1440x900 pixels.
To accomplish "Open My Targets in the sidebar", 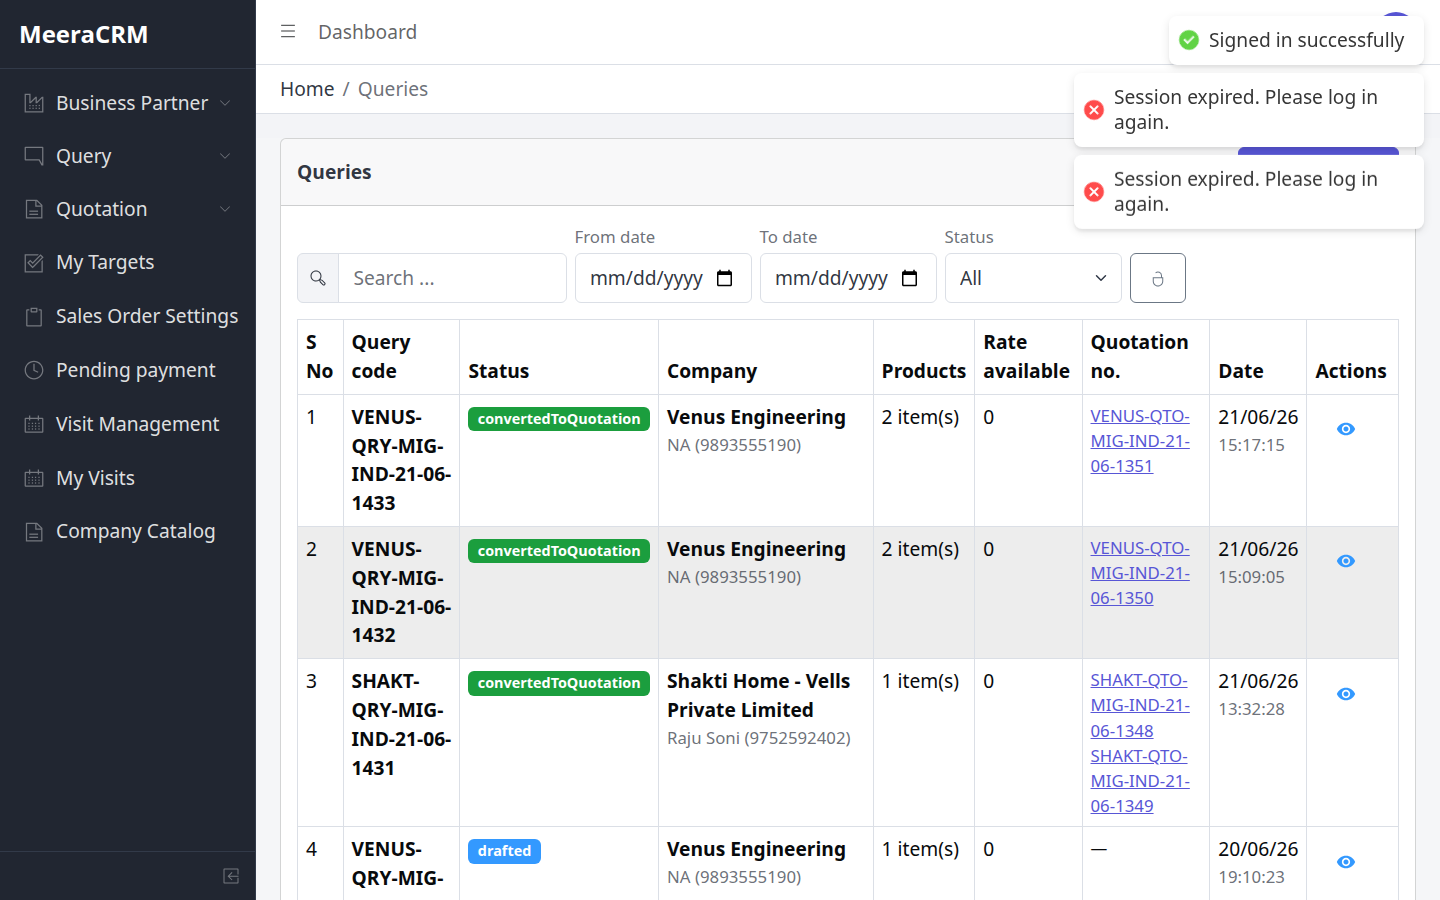I will [x=127, y=262].
